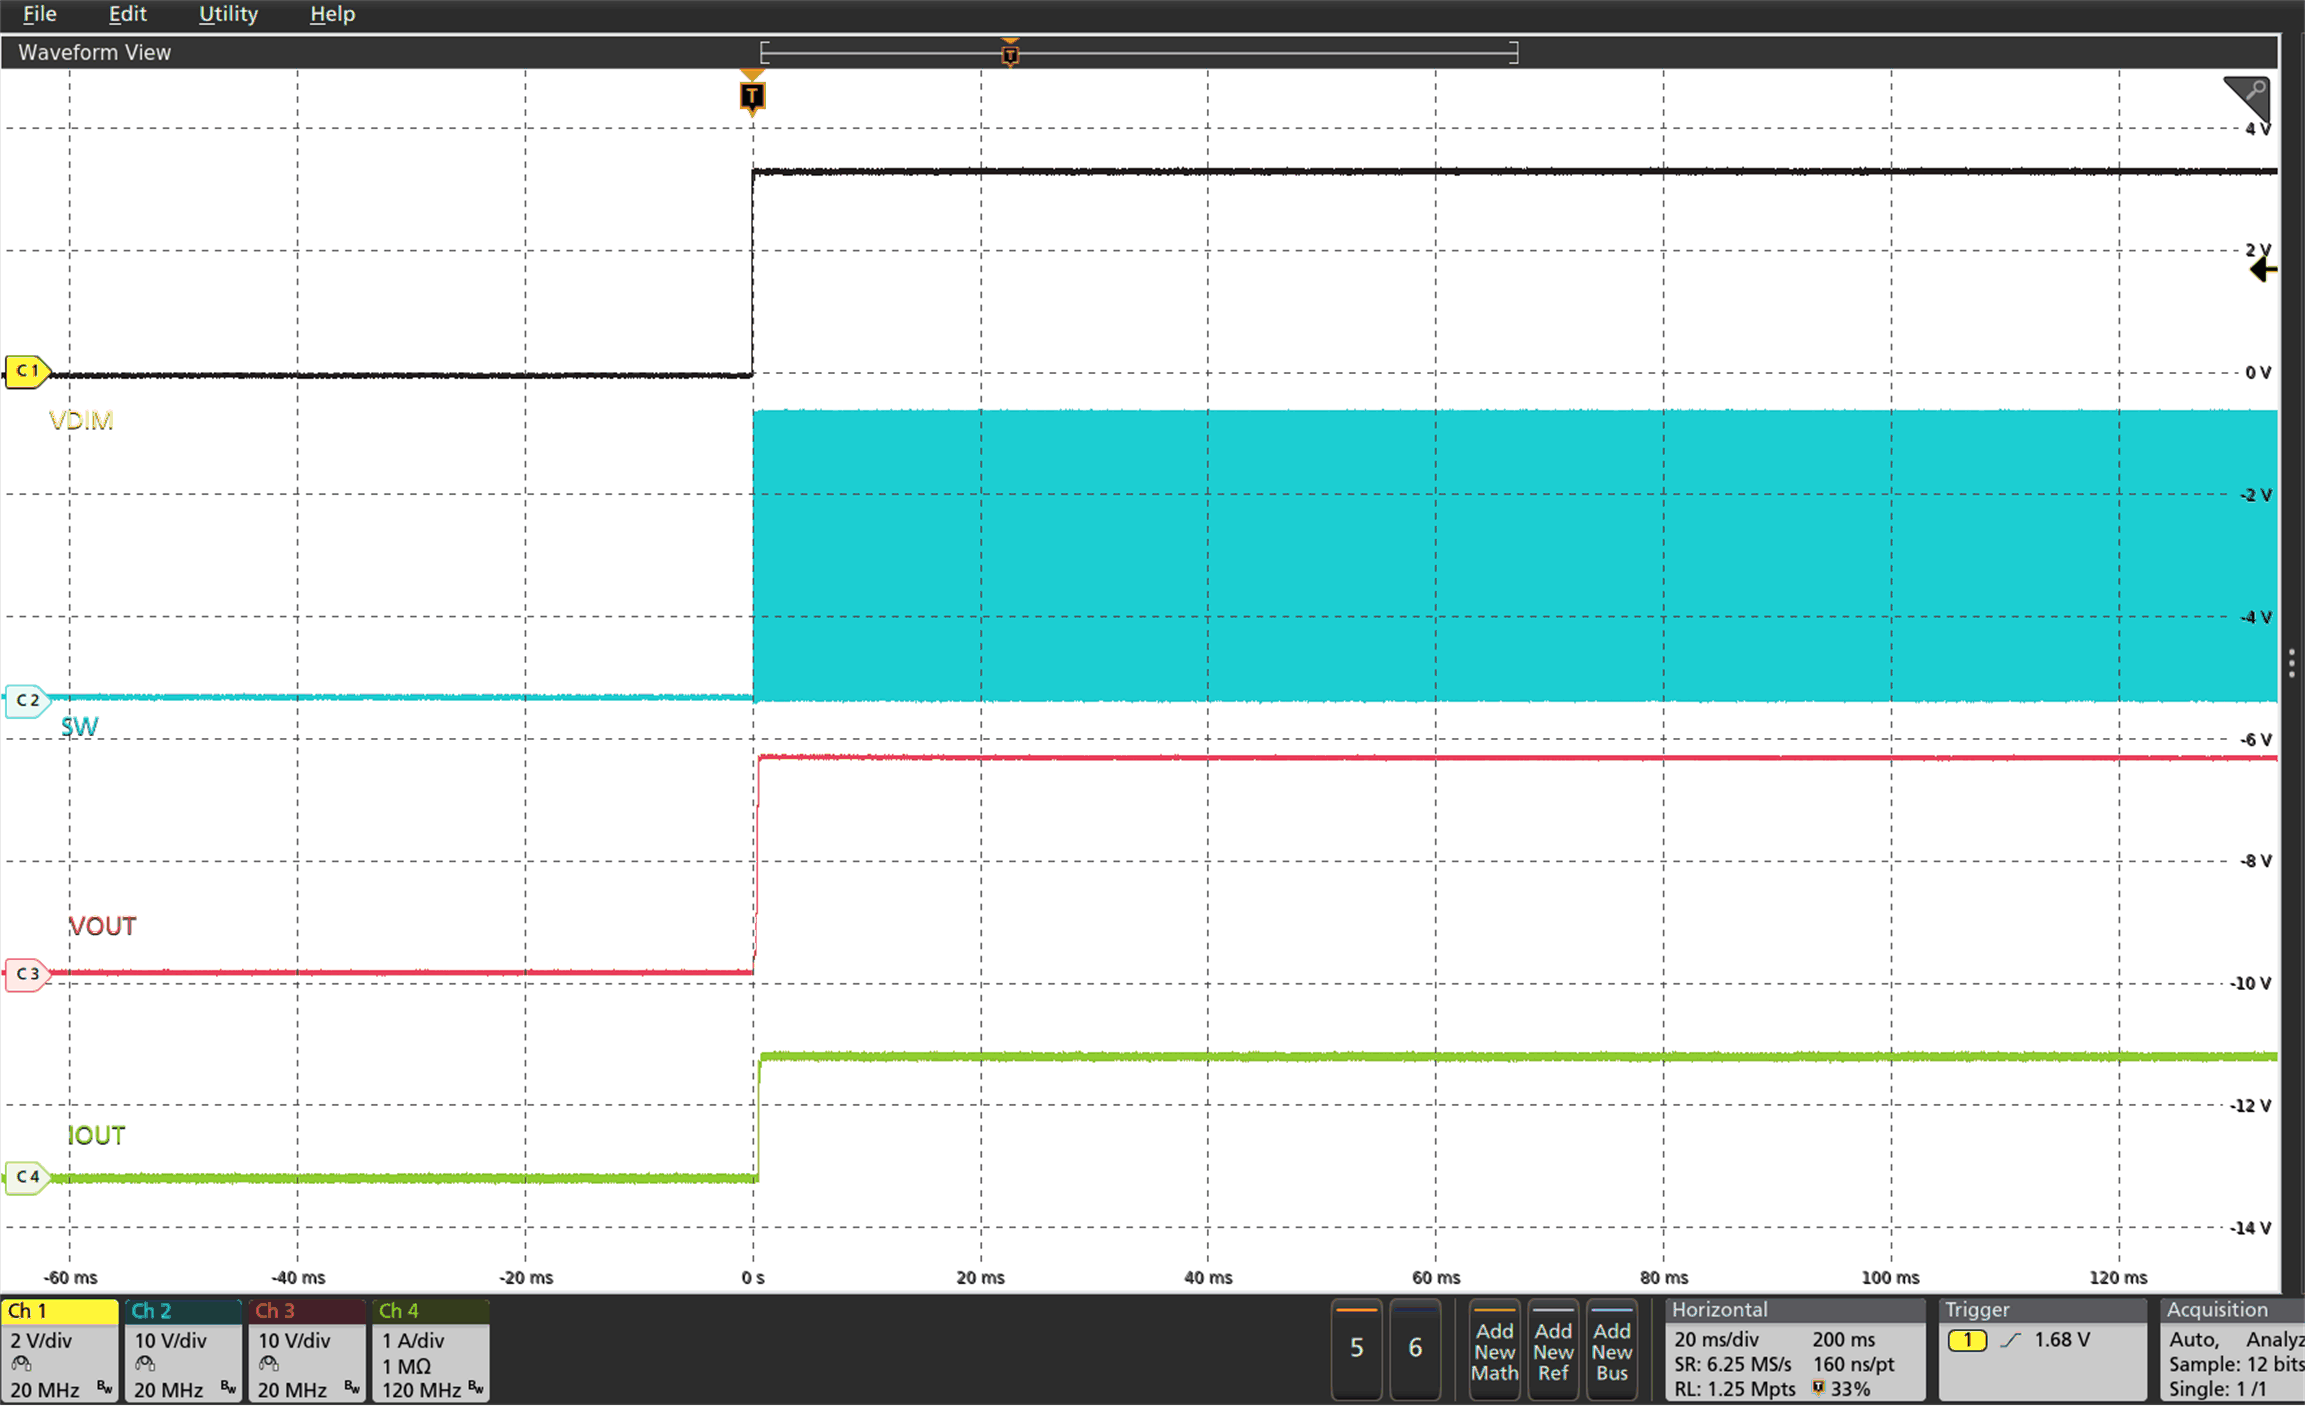Image resolution: width=2306 pixels, height=1406 pixels.
Task: Toggle channel 6 display on
Action: [1416, 1349]
